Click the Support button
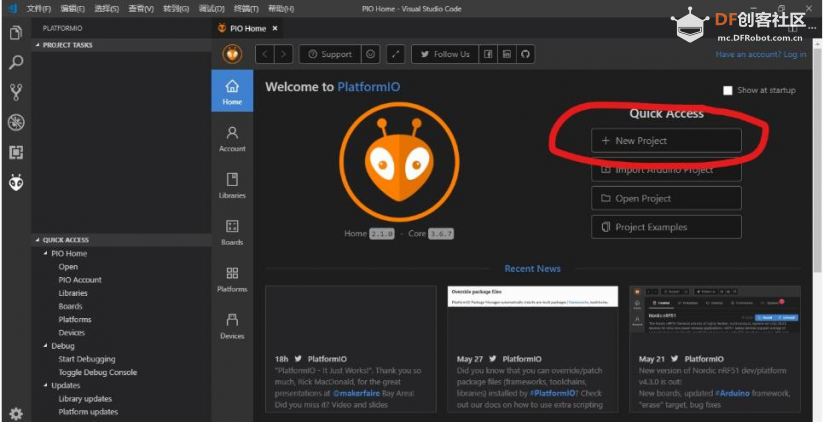The width and height of the screenshot is (823, 422). pyautogui.click(x=330, y=54)
